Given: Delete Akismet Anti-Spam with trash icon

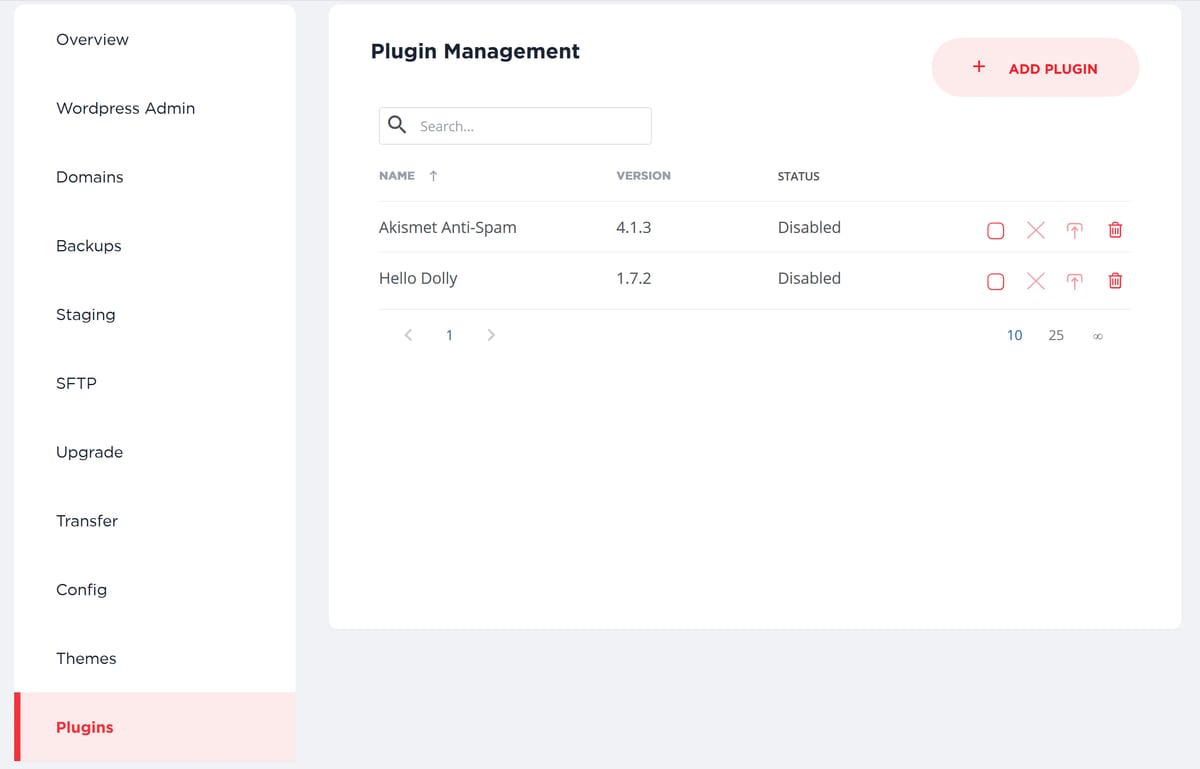Looking at the screenshot, I should 1115,230.
